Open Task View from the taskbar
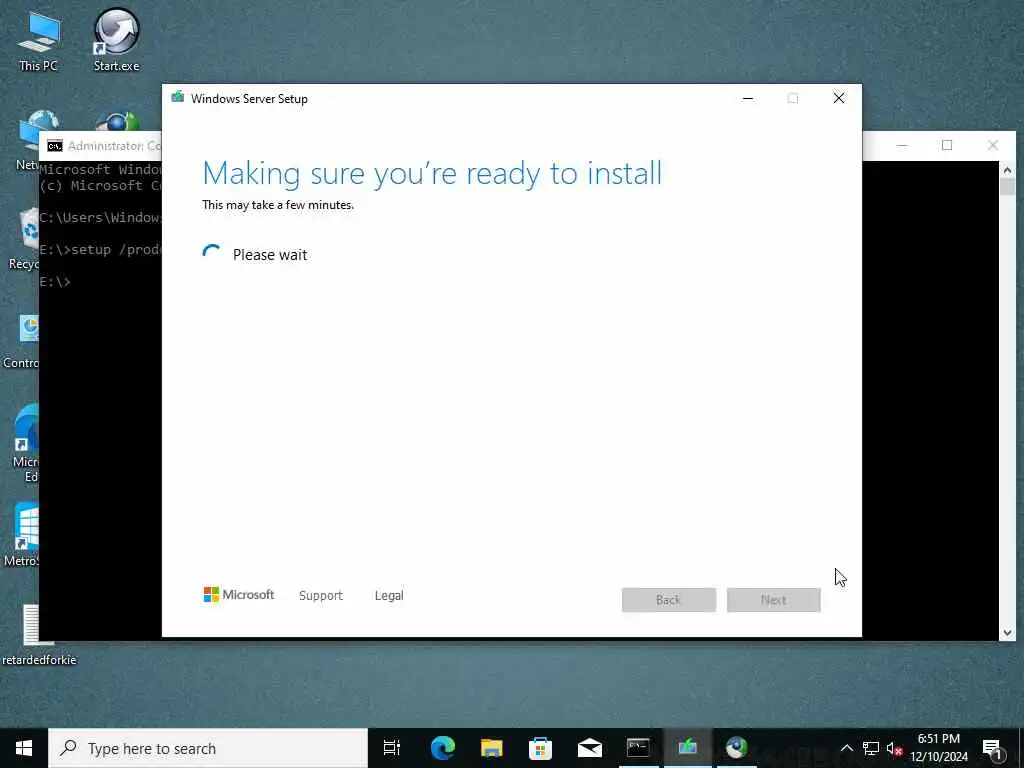Screen dimensions: 1024x768 (392, 748)
